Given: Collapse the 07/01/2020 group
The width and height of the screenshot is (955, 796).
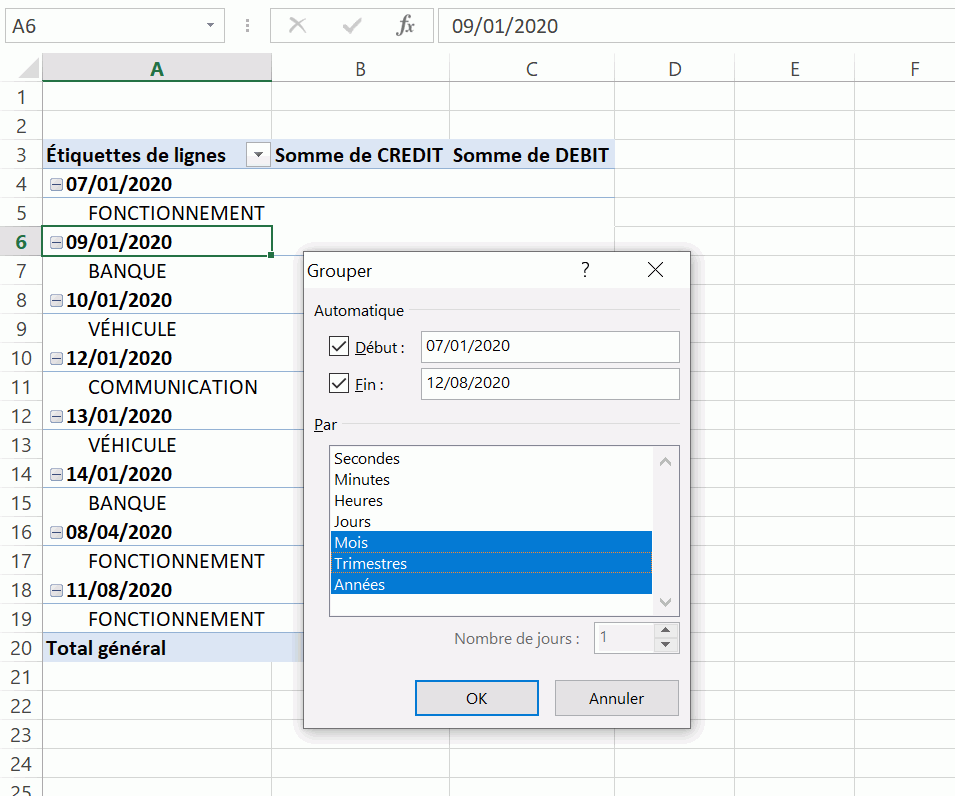Looking at the screenshot, I should pos(56,184).
